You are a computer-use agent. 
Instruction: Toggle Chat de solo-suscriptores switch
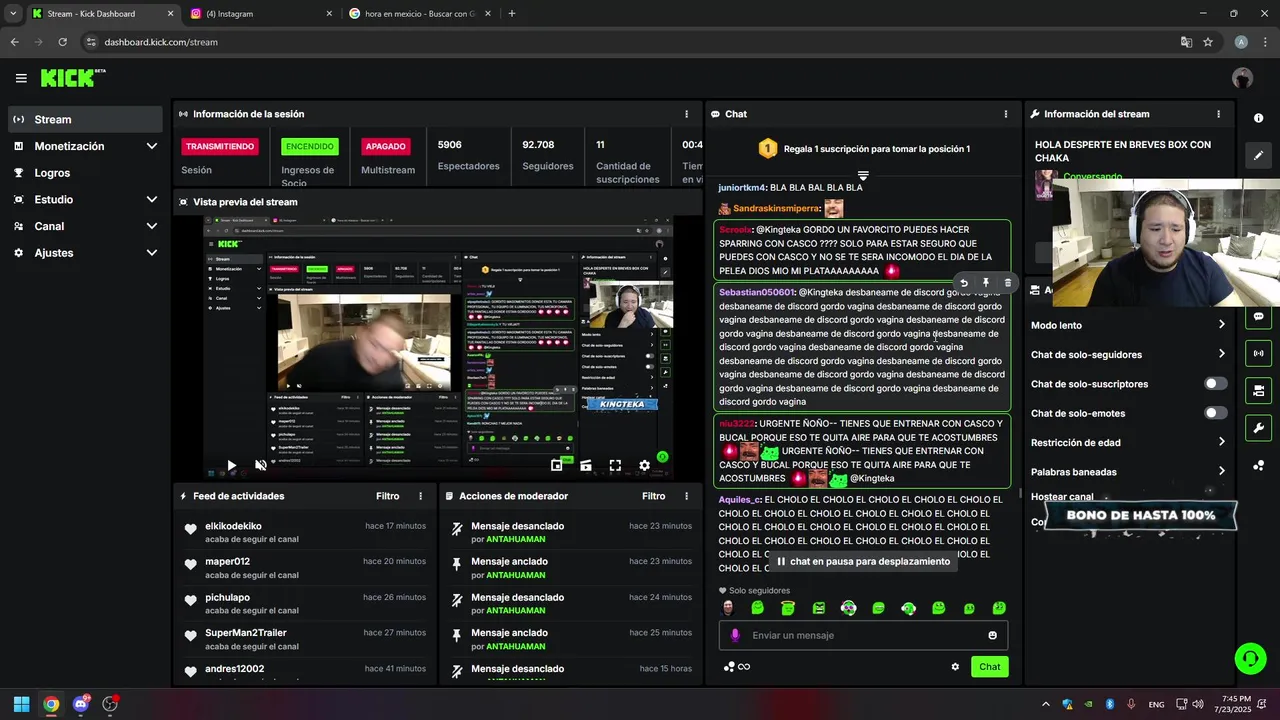tap(1216, 384)
